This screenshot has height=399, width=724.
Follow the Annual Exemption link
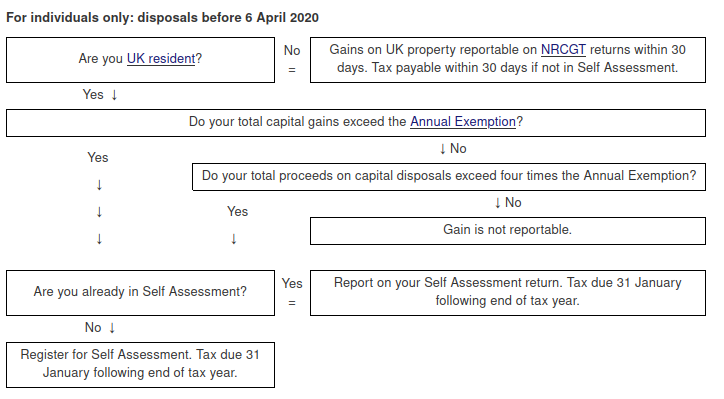463,121
